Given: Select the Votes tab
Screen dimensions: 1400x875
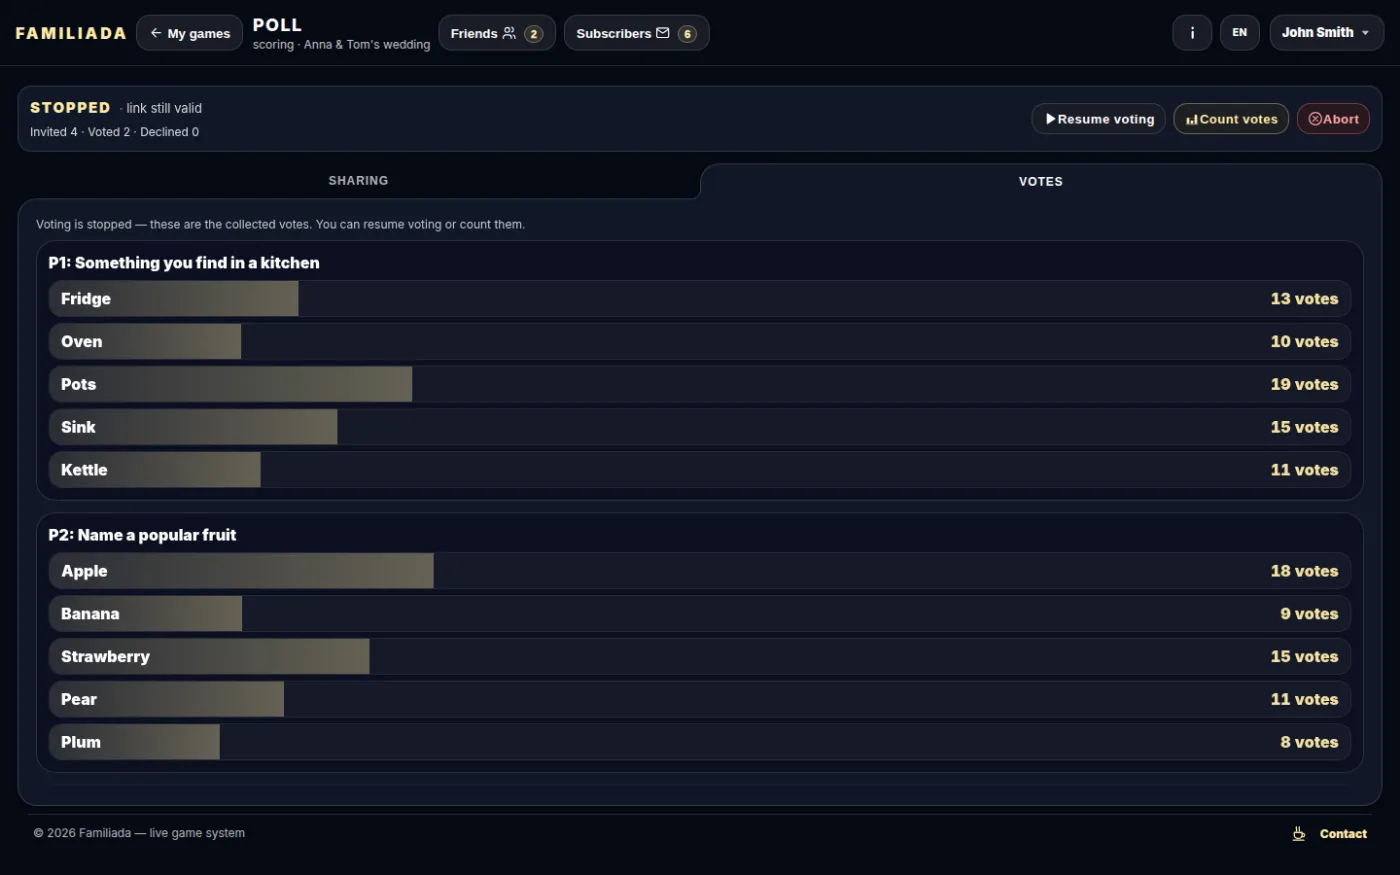Looking at the screenshot, I should [1041, 182].
